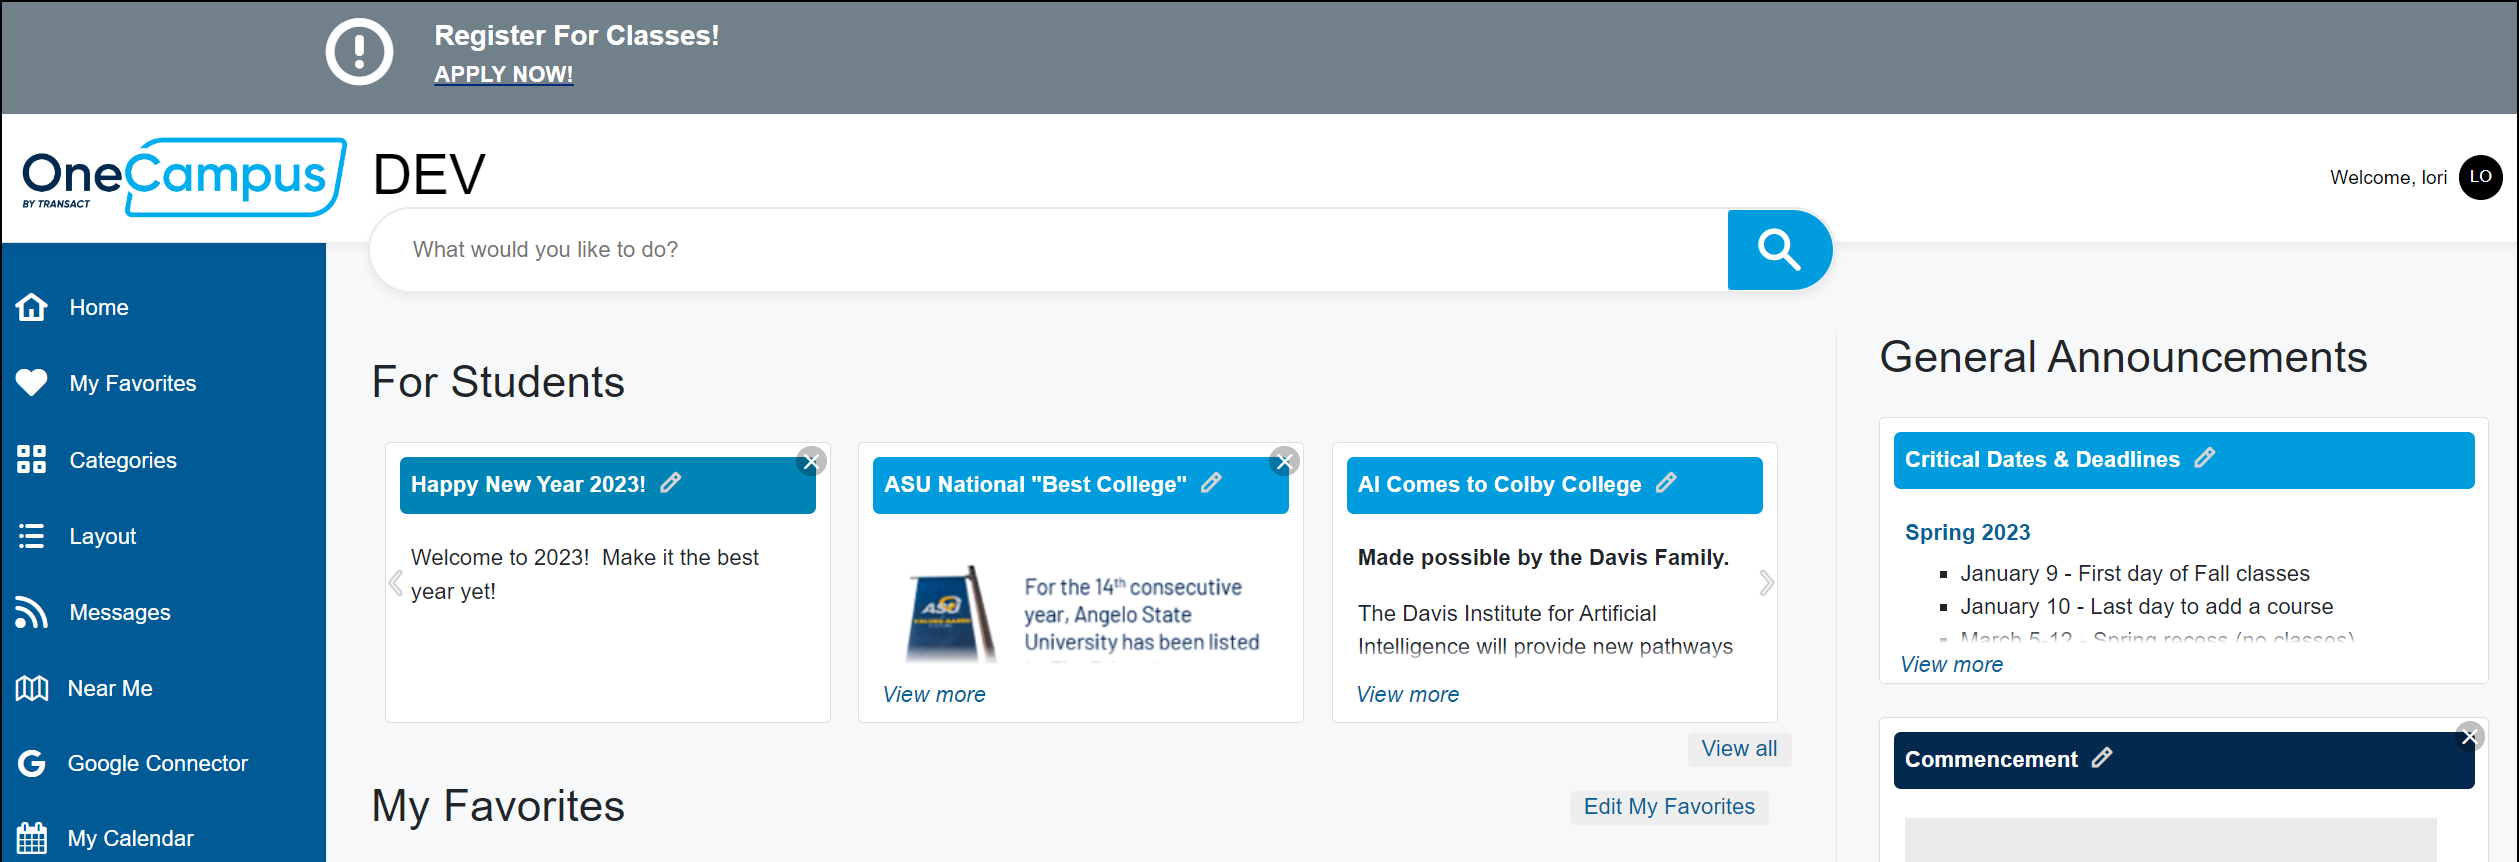
Task: Go to previous student announcement card
Action: pyautogui.click(x=396, y=583)
